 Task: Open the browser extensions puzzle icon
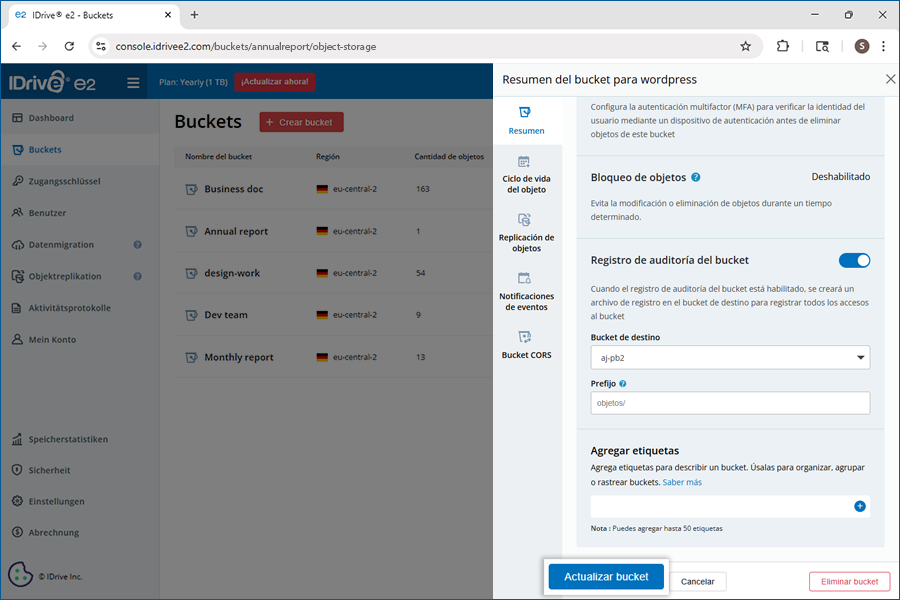(x=783, y=47)
